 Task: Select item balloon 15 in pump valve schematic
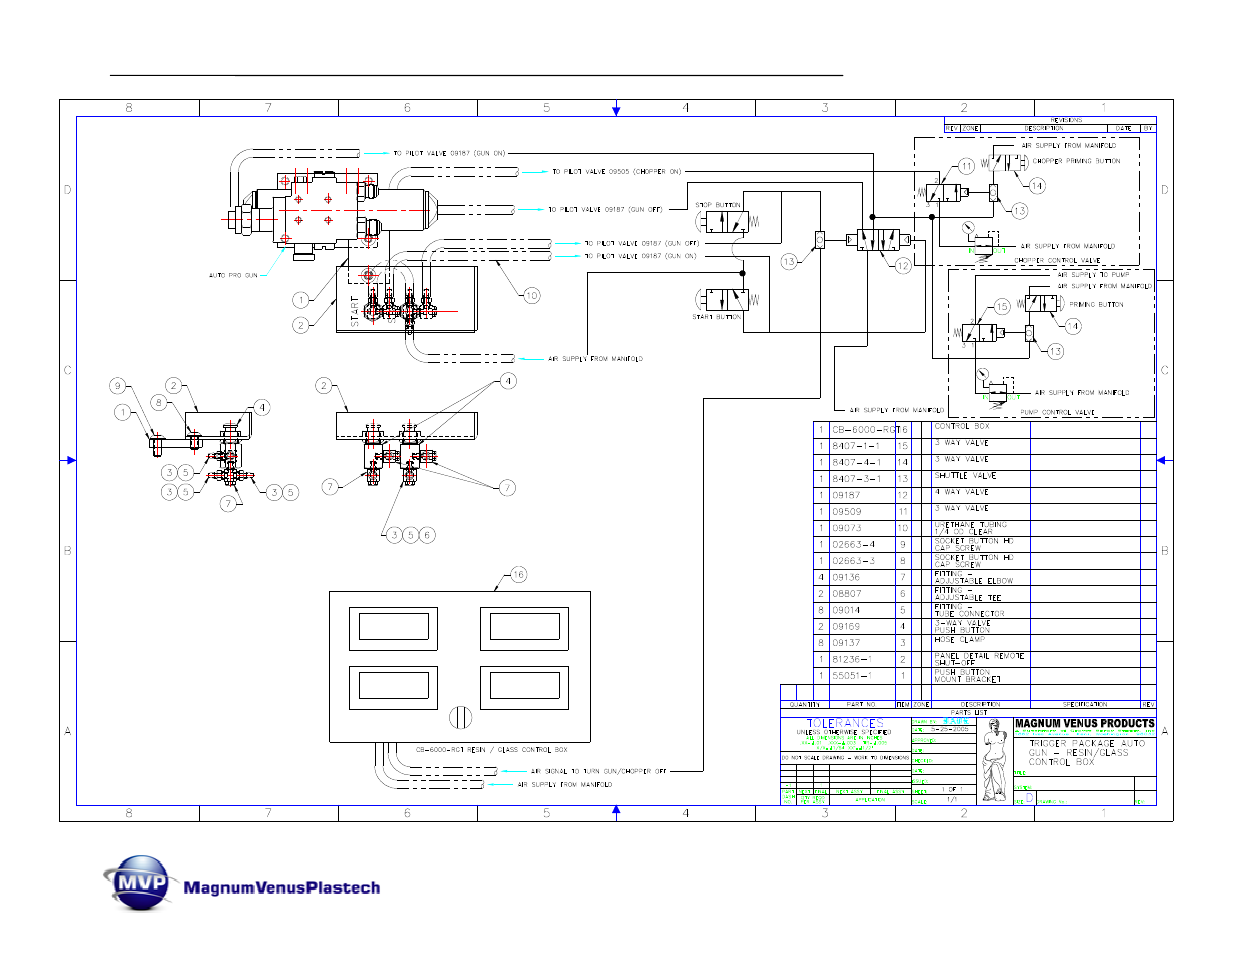coord(1002,307)
